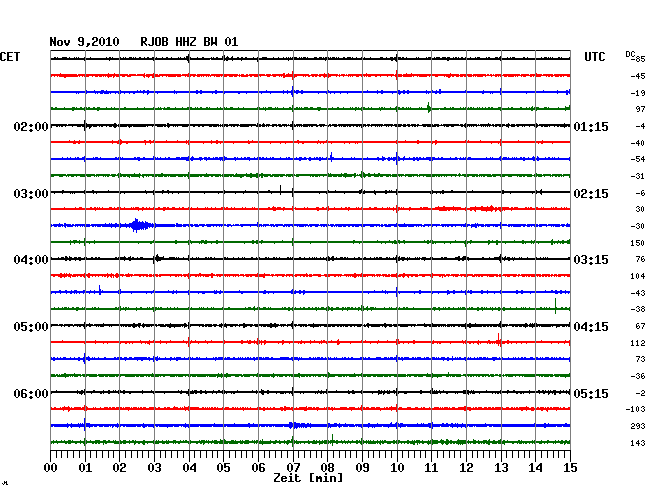Viewport: 650px width, 494px height.
Task: Click the DC offset value '76'
Action: point(640,259)
